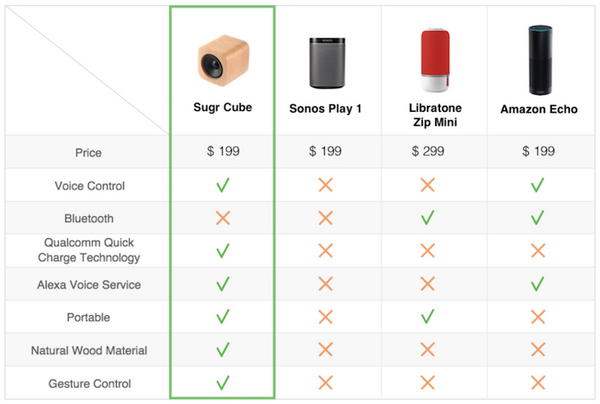Image resolution: width=600 pixels, height=404 pixels.
Task: Click Libratone Zip Mini Bluetooth checkmark
Action: coord(428,218)
